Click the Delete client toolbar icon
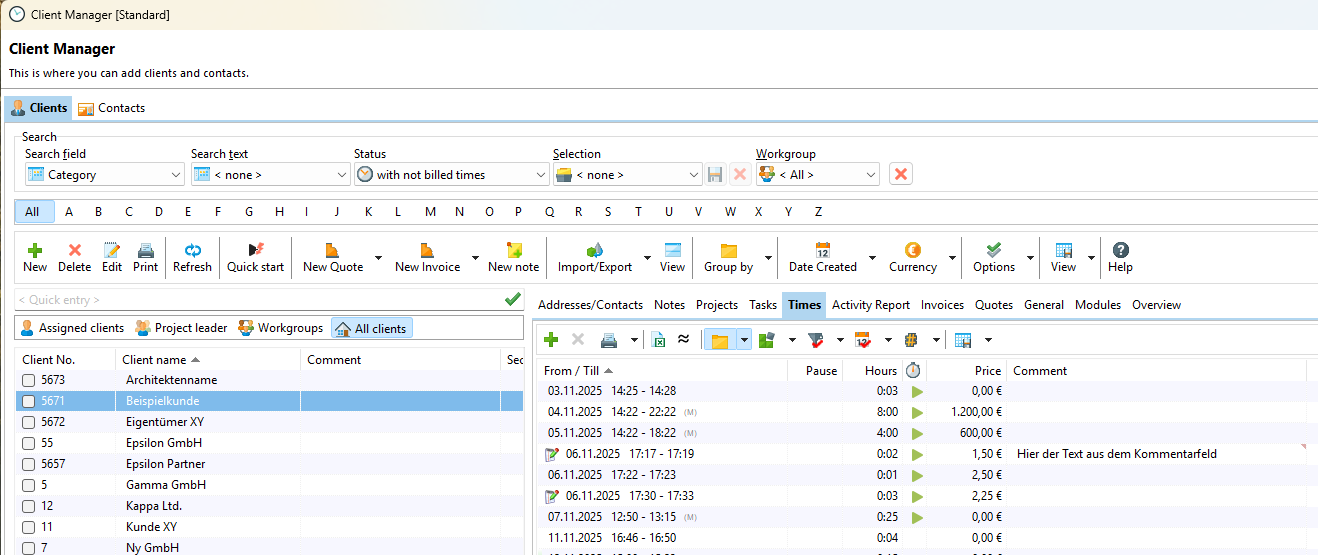Image resolution: width=1318 pixels, height=555 pixels. 74,251
